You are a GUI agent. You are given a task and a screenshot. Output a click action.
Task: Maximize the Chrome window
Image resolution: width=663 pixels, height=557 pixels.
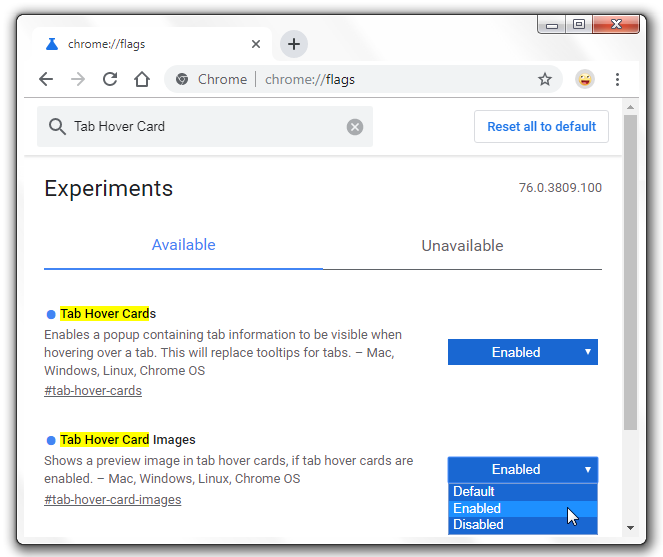pyautogui.click(x=579, y=25)
